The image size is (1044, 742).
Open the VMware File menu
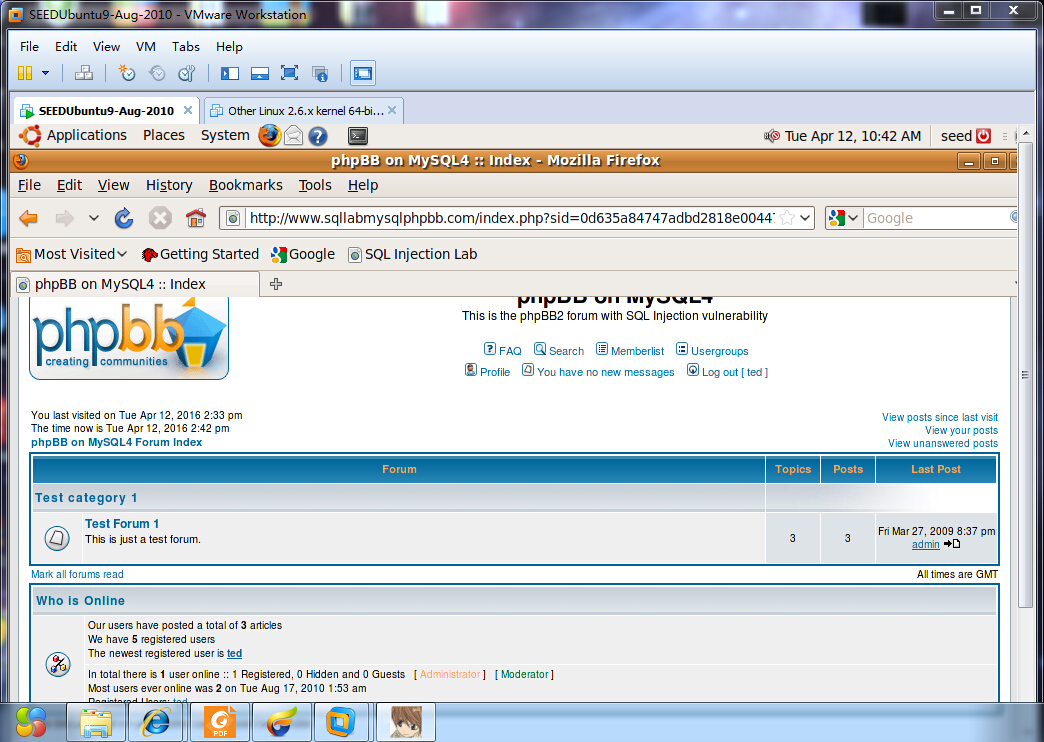[29, 47]
